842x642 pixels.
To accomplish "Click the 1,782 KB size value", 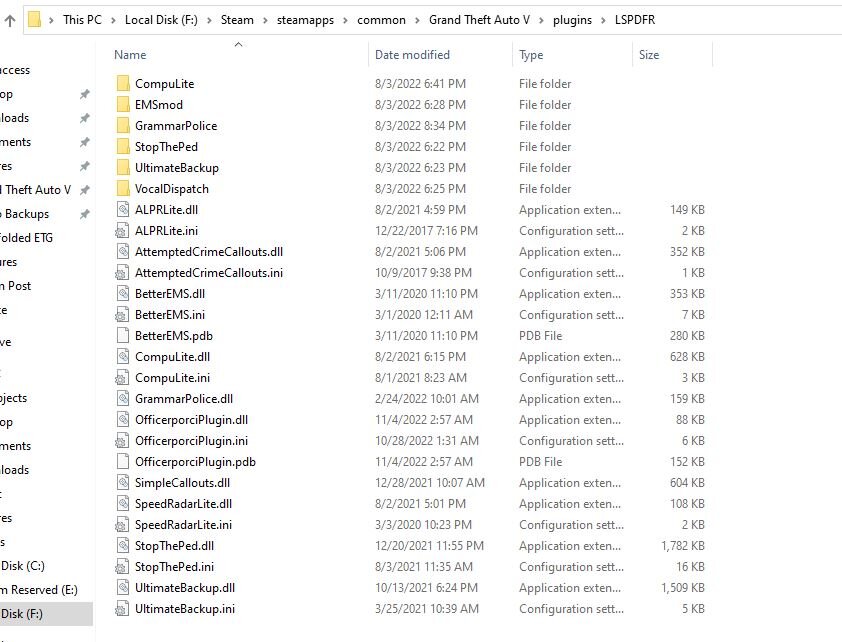I will pyautogui.click(x=683, y=546).
